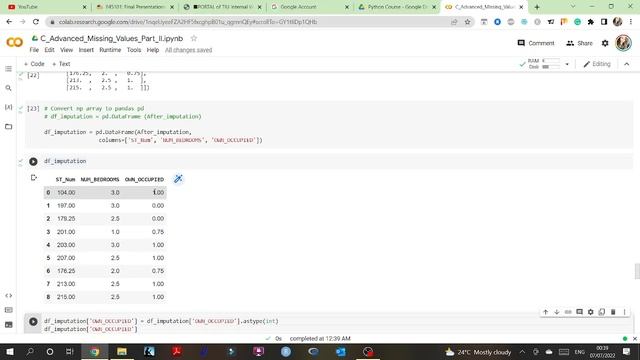Open the Editing mode dropdown
640x360 pixels.
(597, 64)
